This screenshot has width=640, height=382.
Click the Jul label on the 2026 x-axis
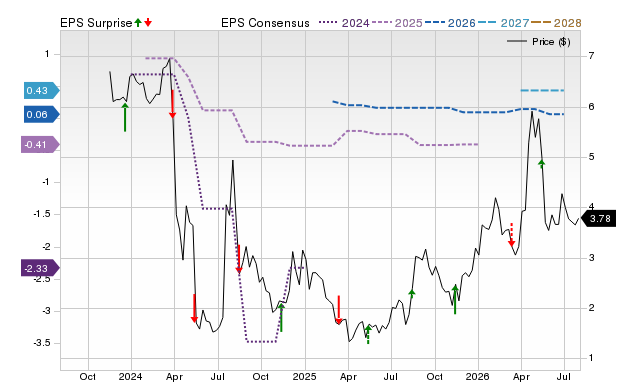564,376
